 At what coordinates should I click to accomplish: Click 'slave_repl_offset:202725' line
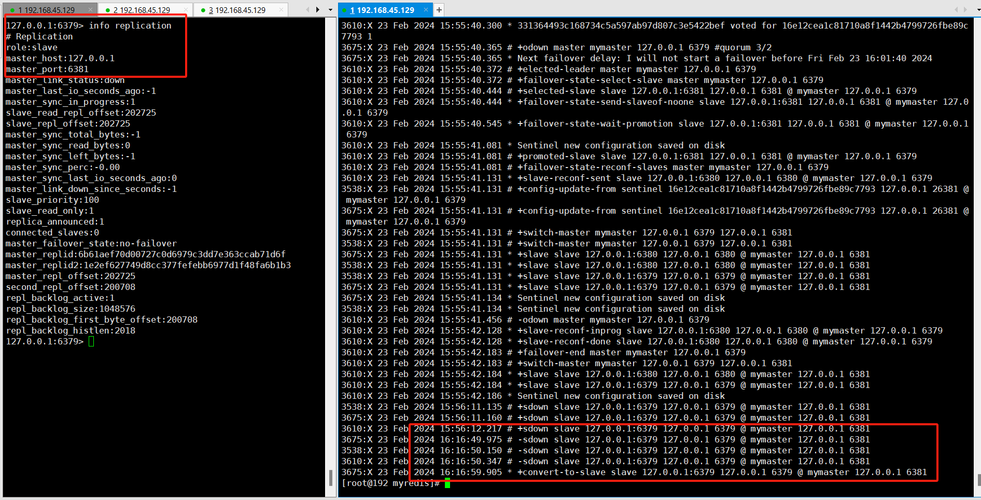[x=68, y=124]
